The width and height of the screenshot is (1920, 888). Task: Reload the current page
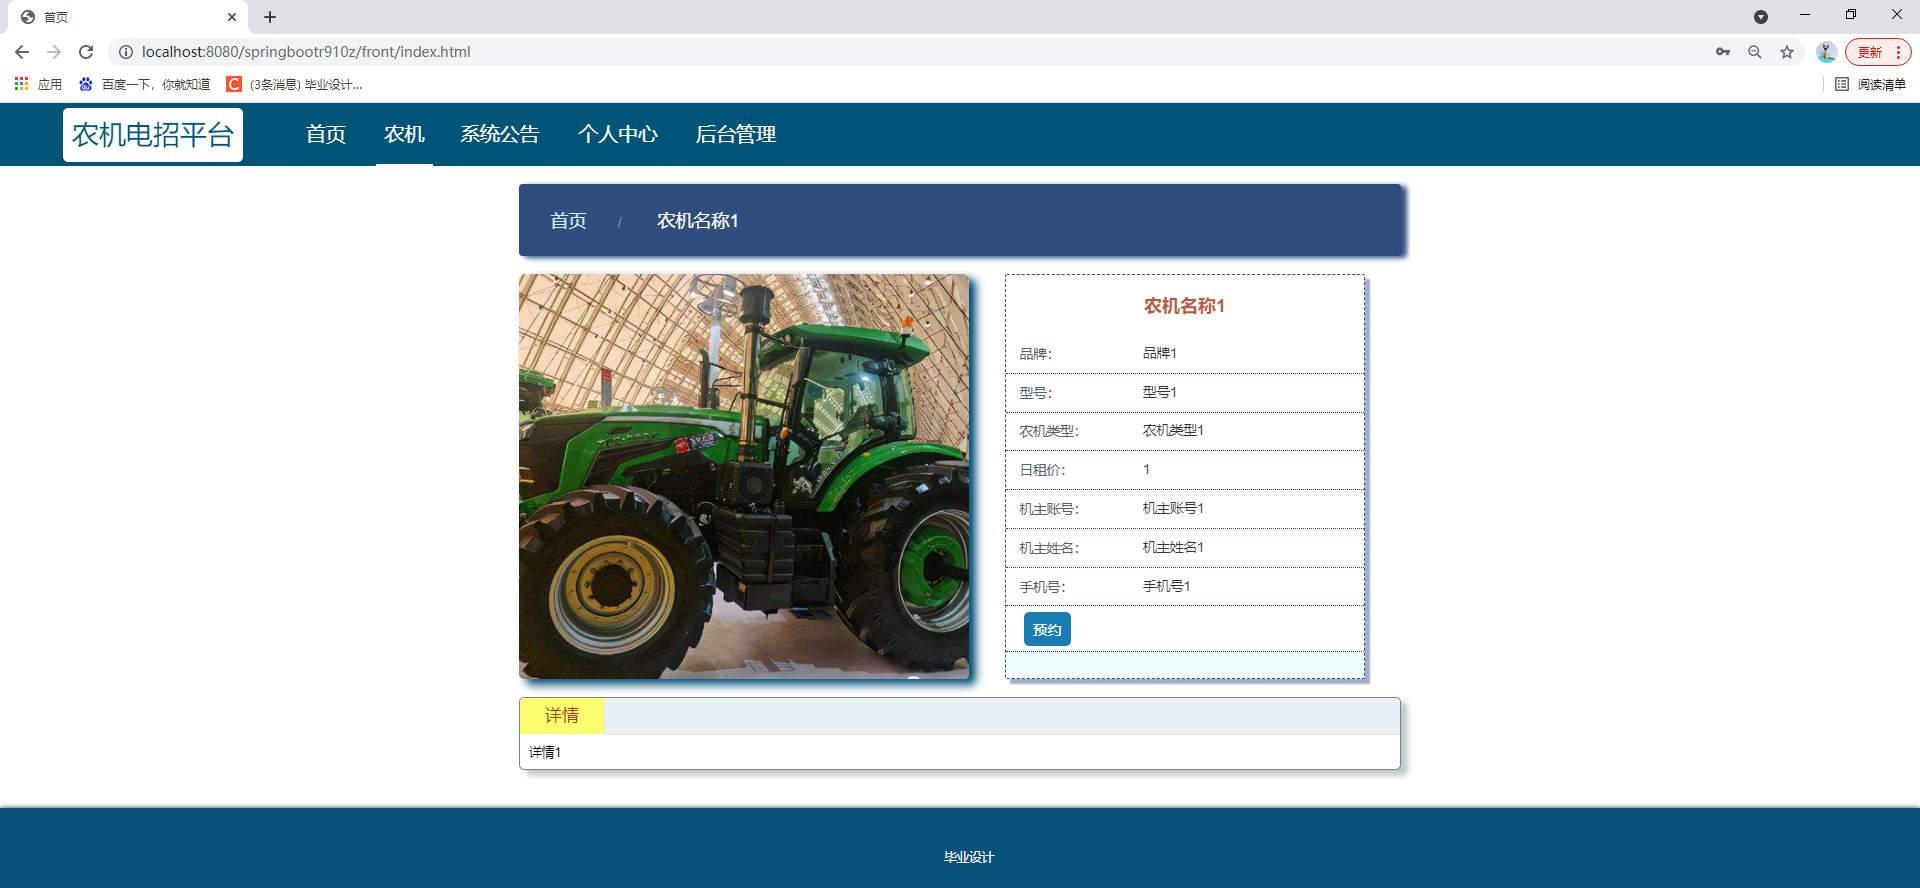86,52
